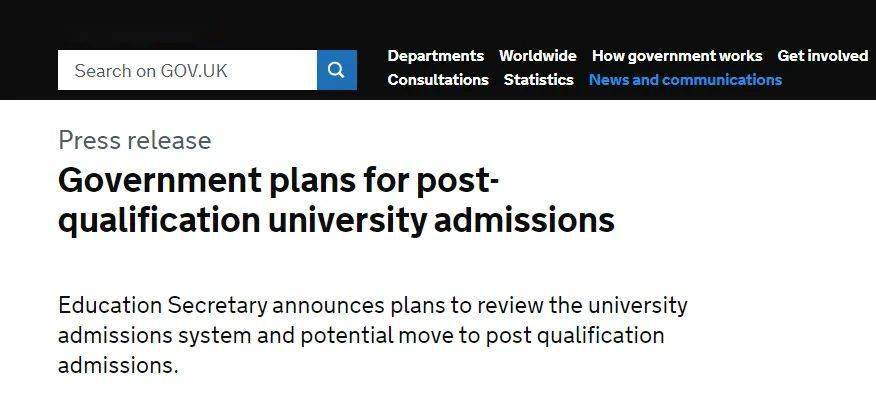Navigate to the Statistics section
This screenshot has height=405, width=876.
click(539, 80)
